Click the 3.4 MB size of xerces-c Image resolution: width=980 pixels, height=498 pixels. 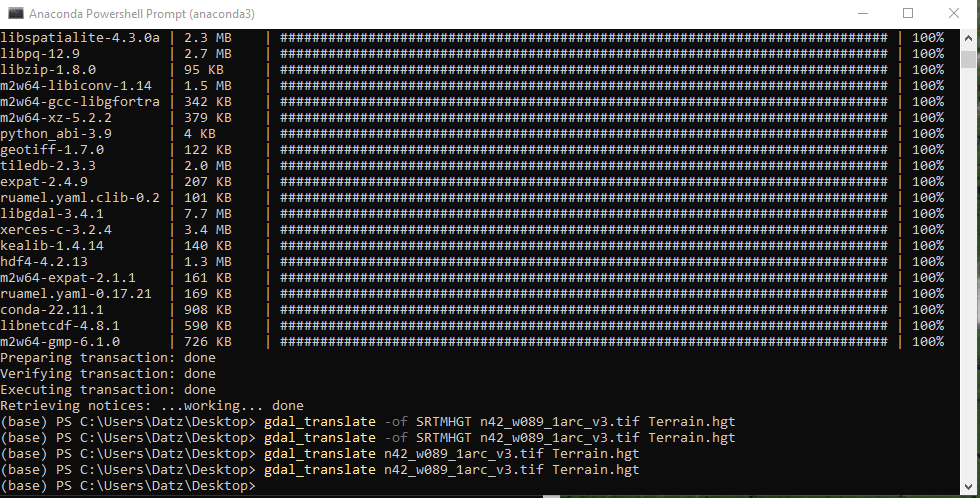(208, 230)
